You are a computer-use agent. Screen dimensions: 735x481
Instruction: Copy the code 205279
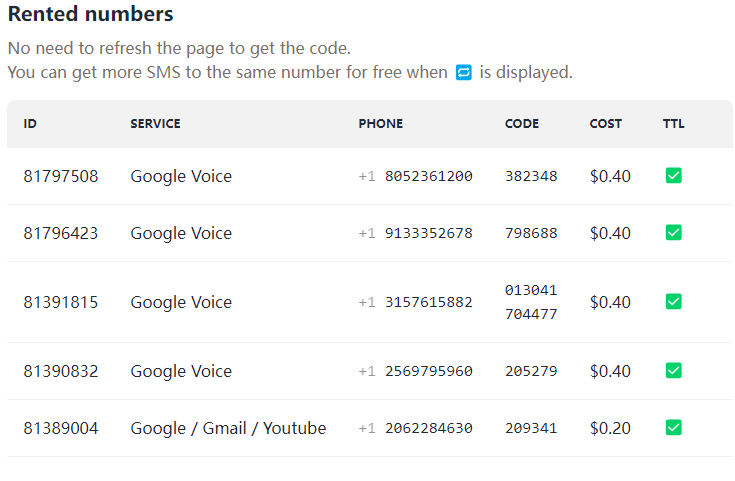531,371
